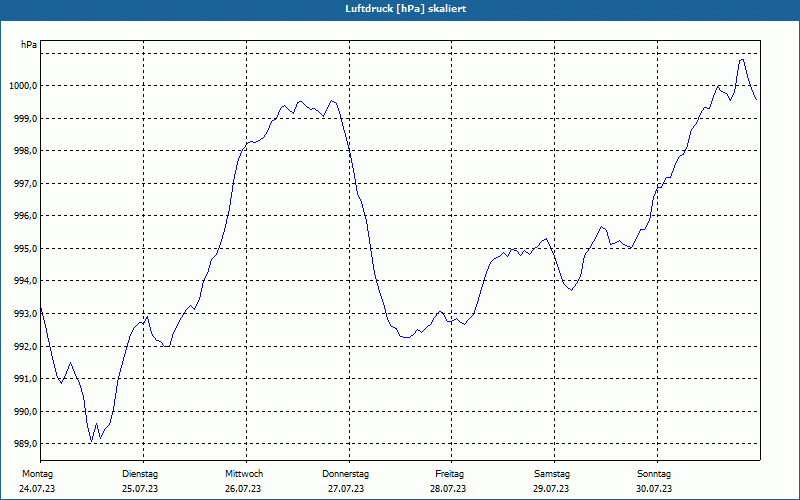
Task: Click the 'hPa' unit label
Action: click(x=29, y=45)
